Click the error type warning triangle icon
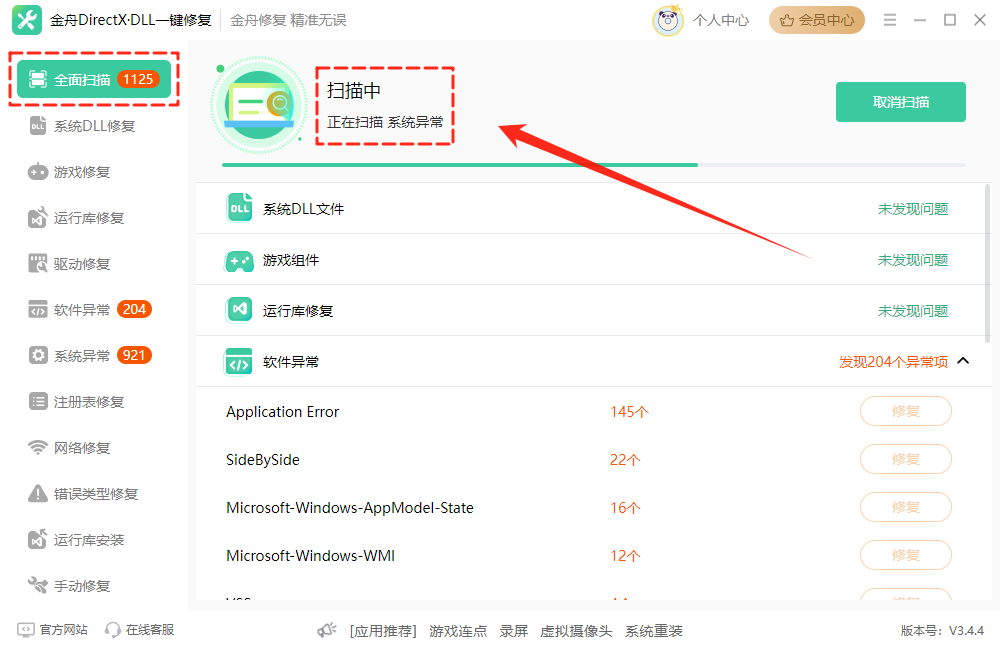This screenshot has height=650, width=1000. click(x=38, y=493)
